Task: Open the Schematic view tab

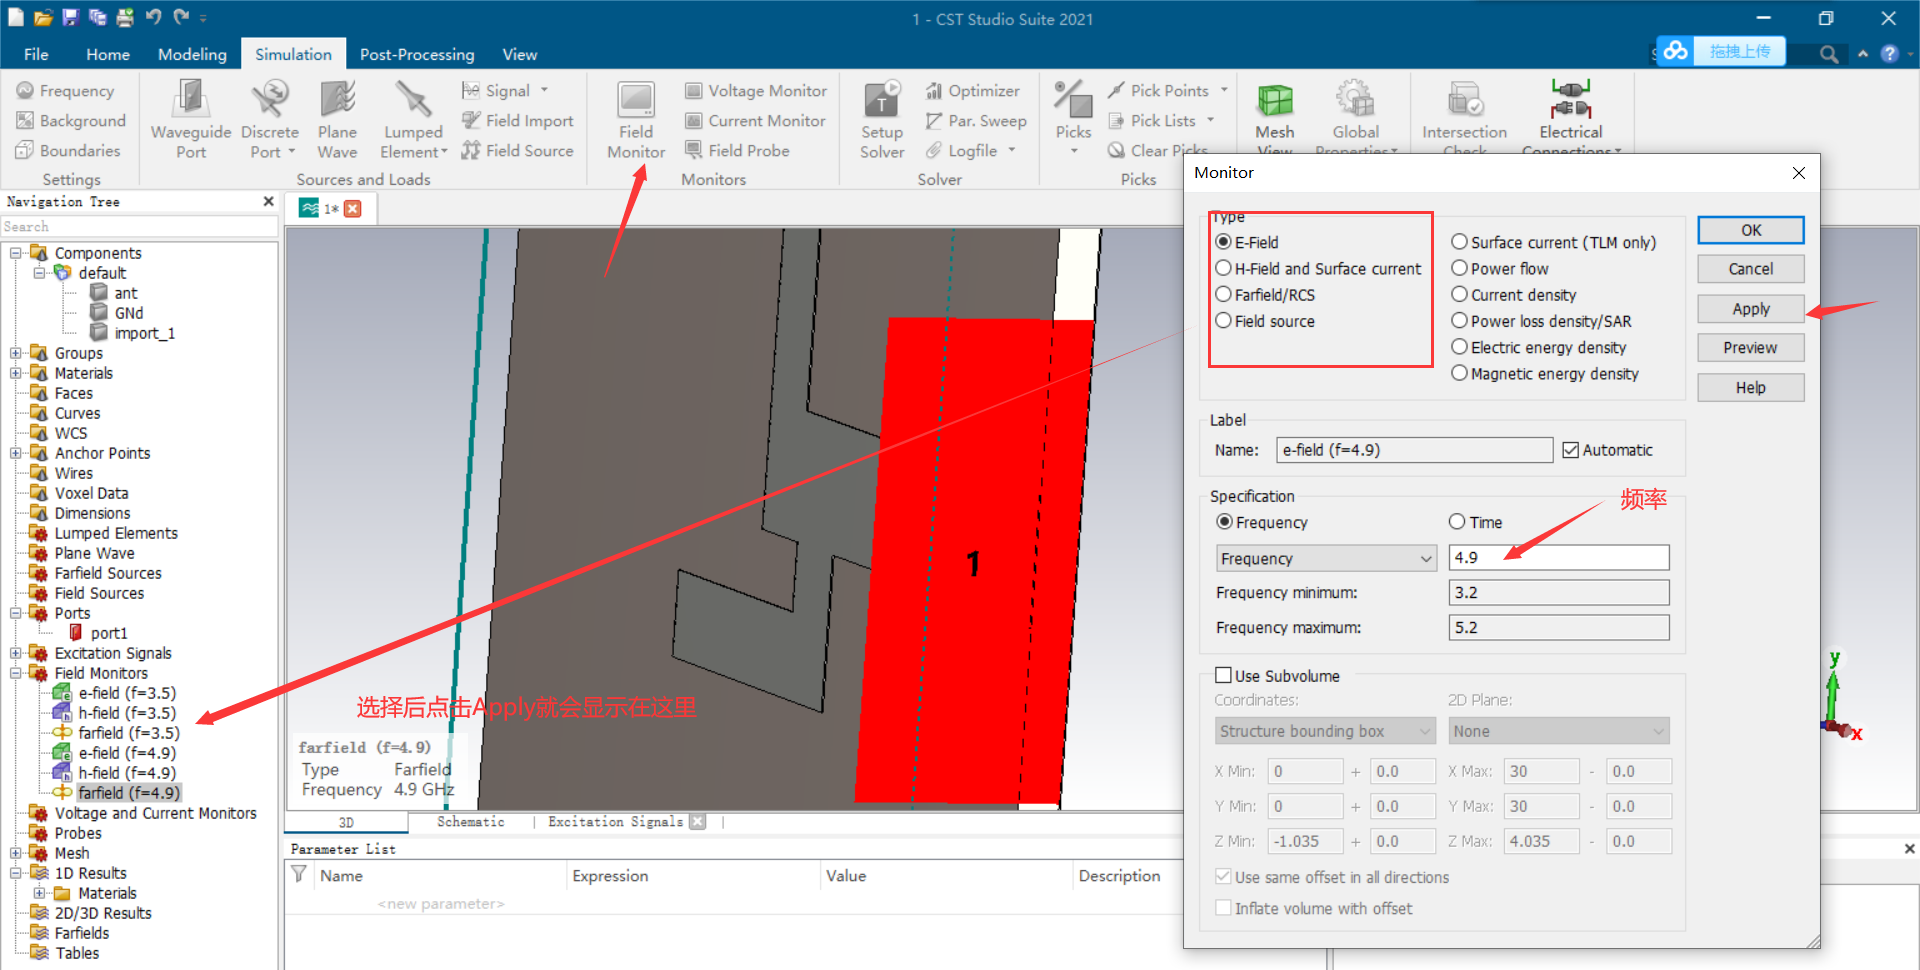Action: [471, 822]
